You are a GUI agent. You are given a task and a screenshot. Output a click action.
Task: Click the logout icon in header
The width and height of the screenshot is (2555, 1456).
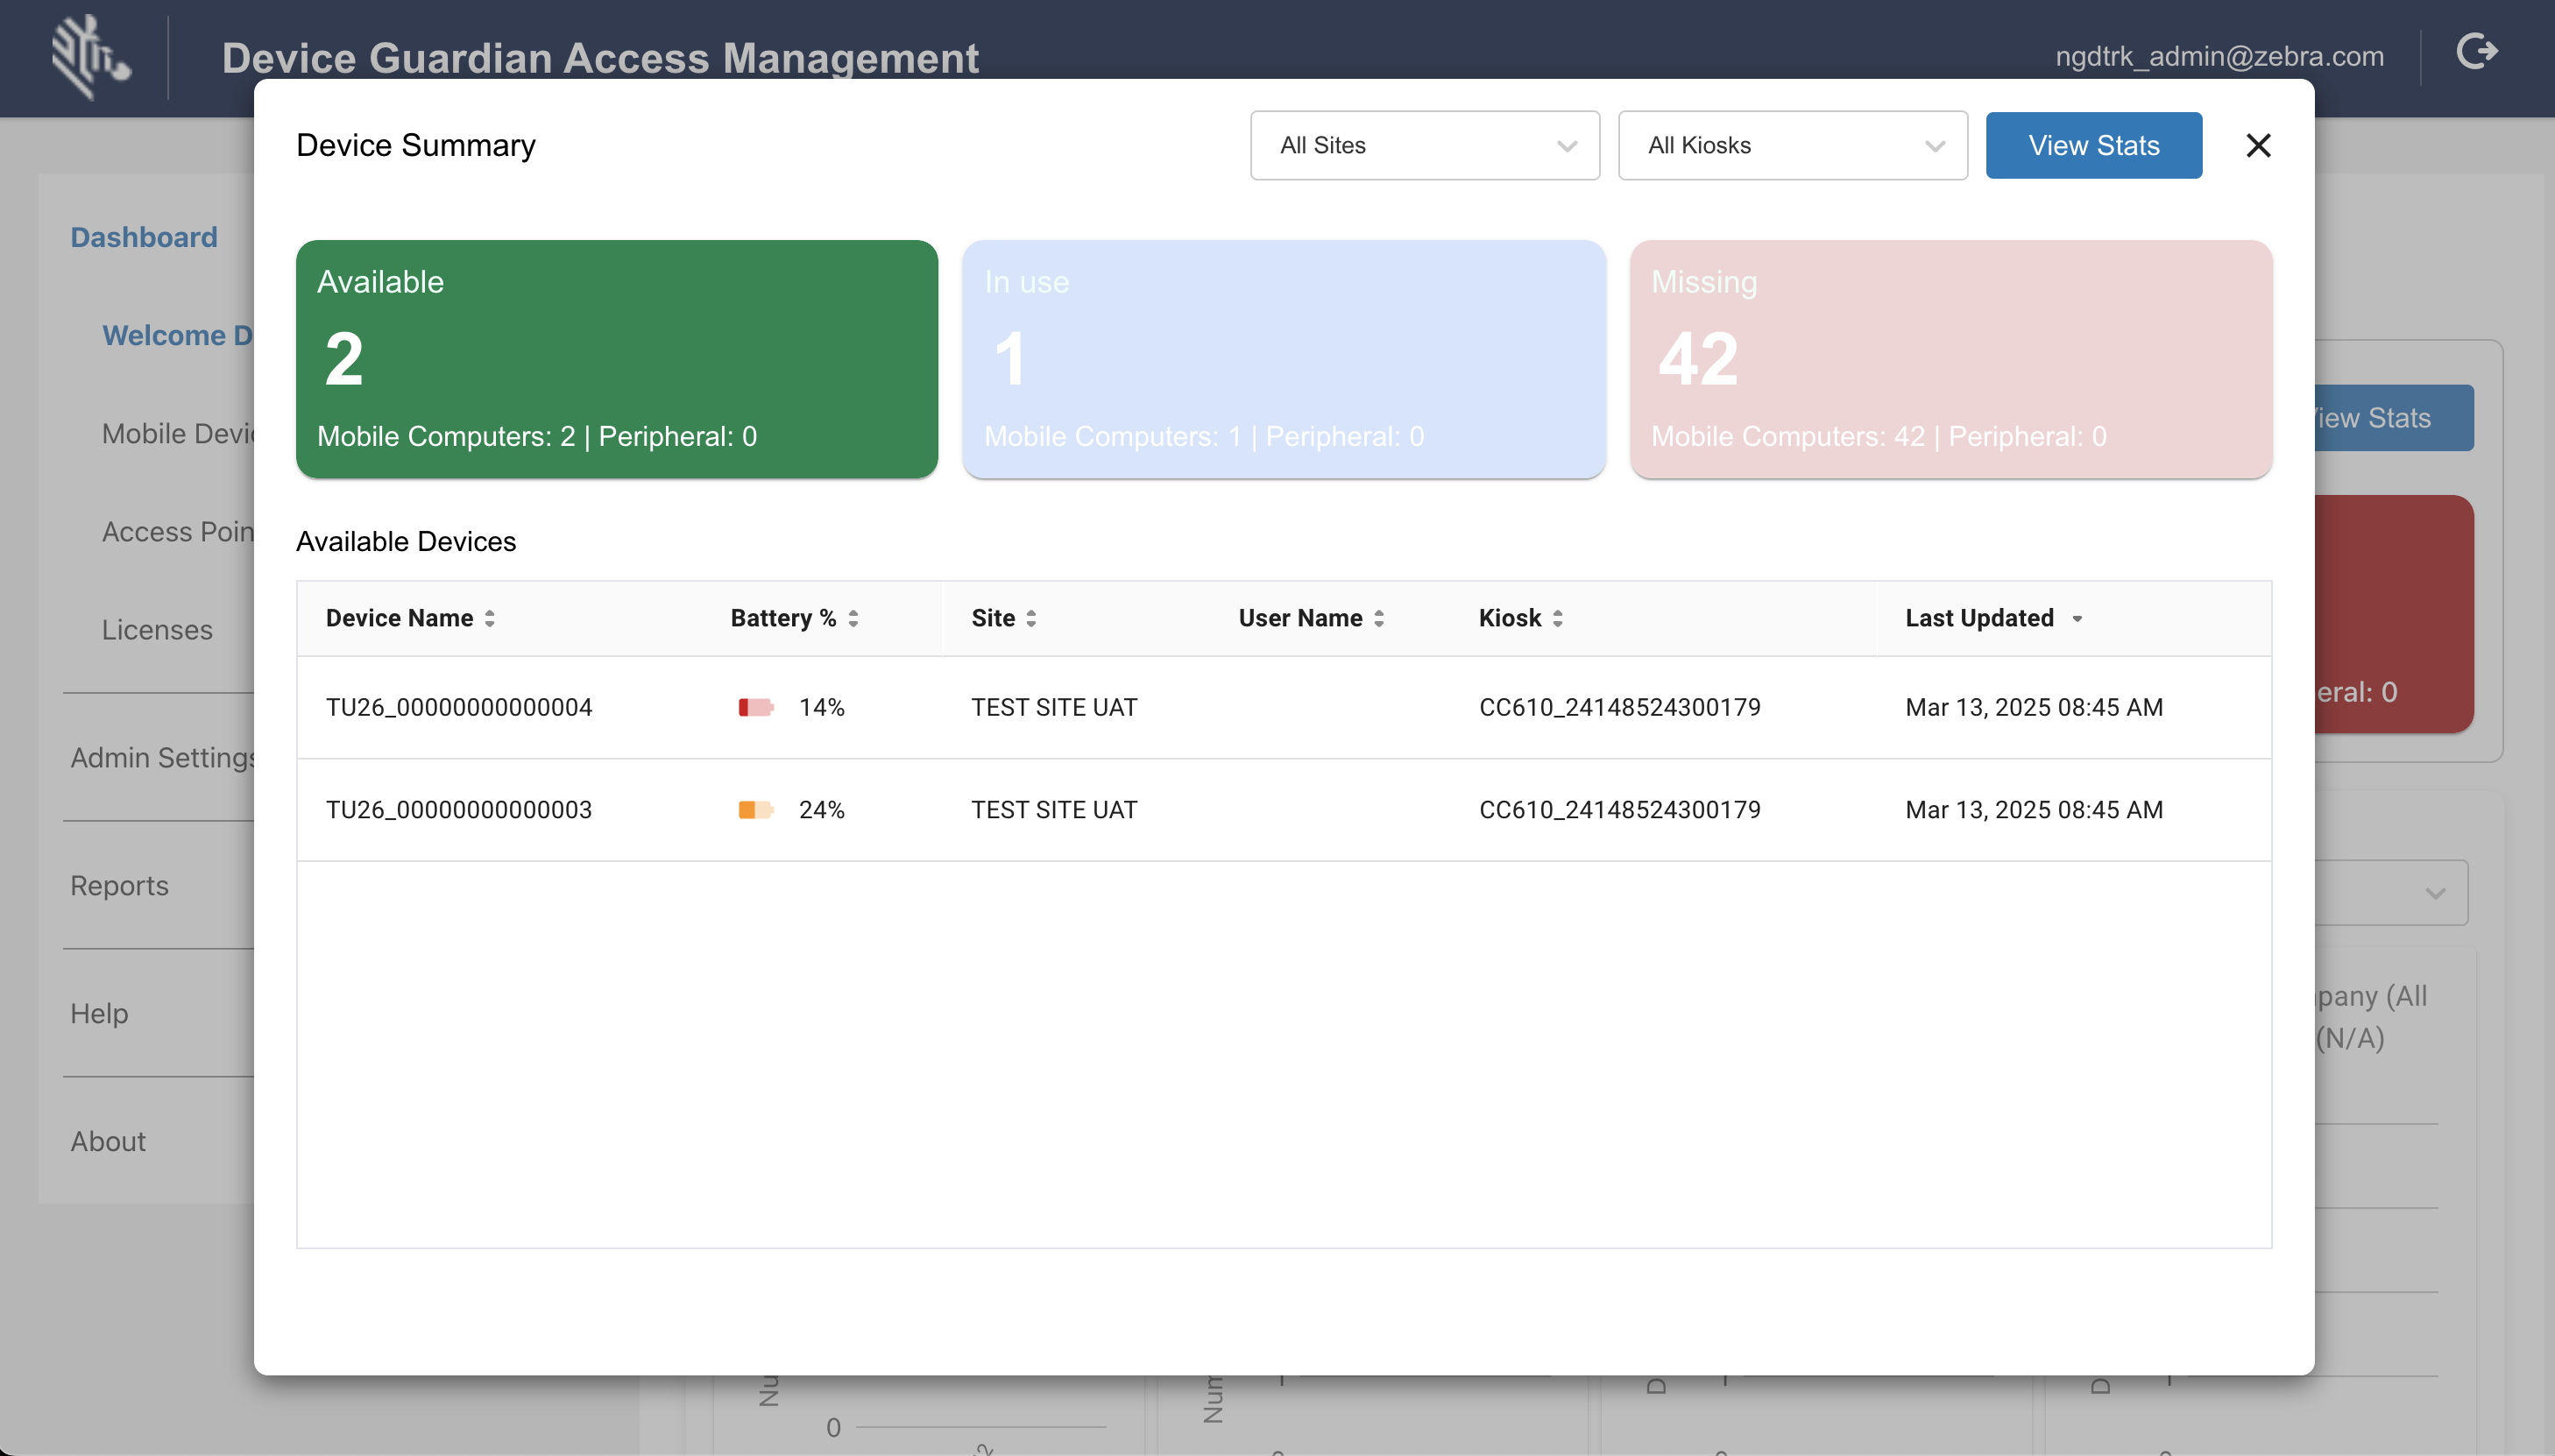coord(2476,52)
